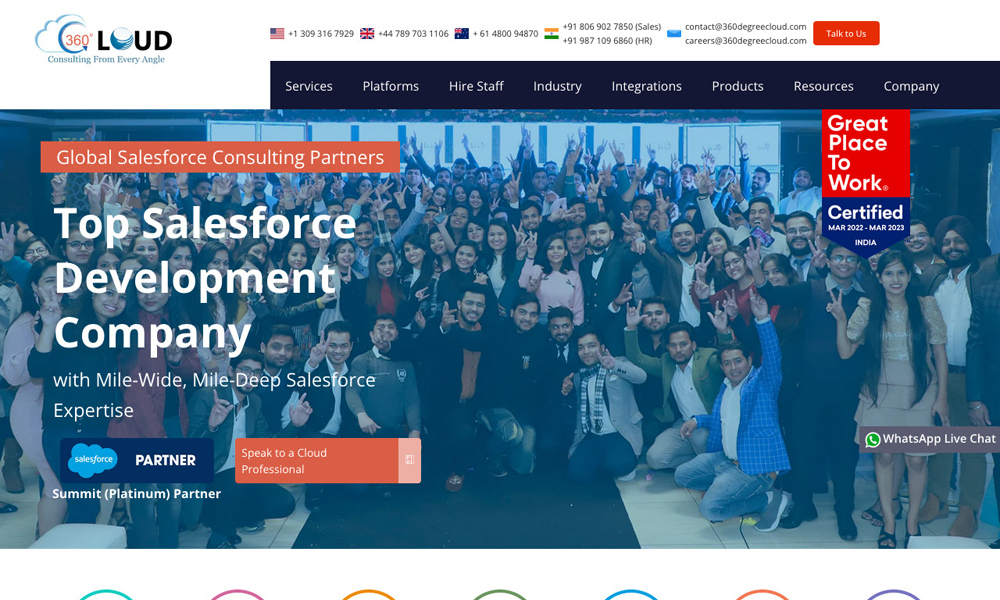Expand the Platforms menu
The width and height of the screenshot is (1000, 600).
(390, 86)
